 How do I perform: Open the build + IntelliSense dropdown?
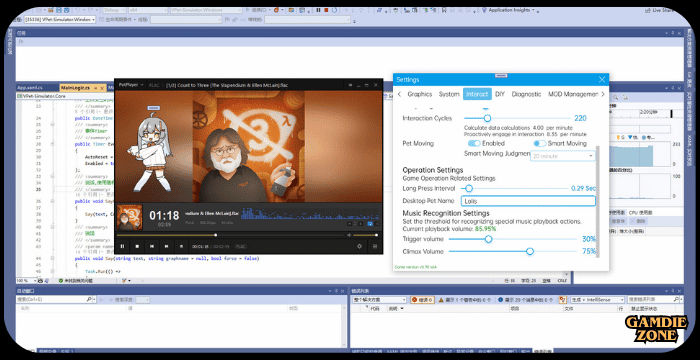coord(597,300)
